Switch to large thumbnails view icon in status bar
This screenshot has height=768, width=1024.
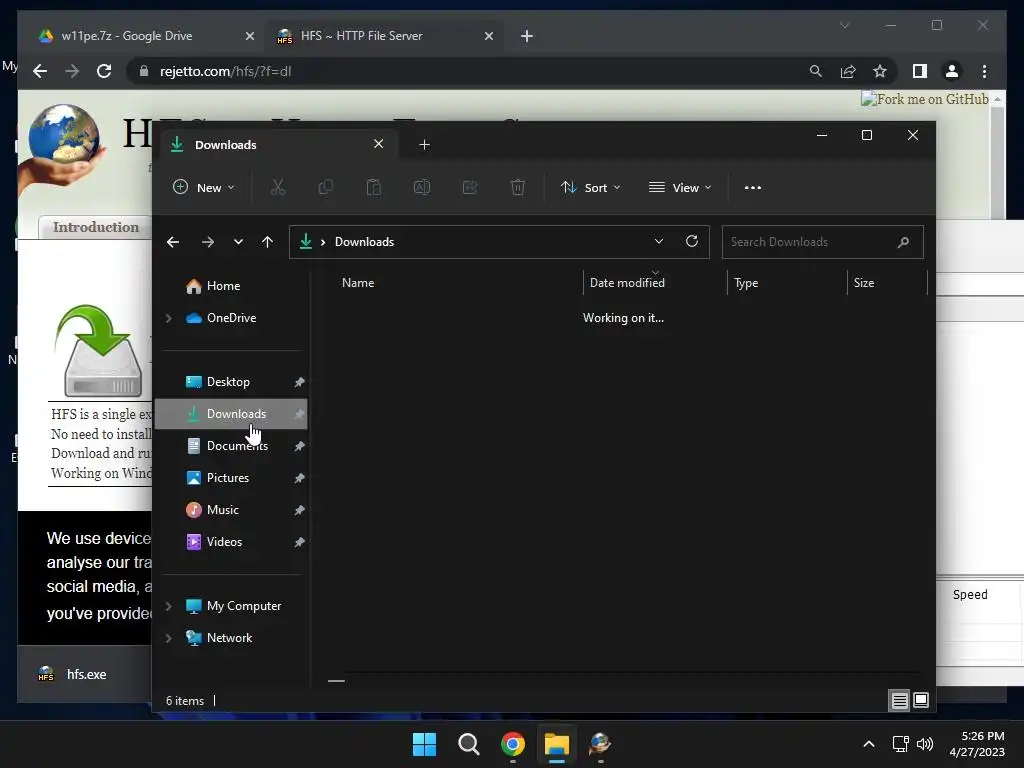click(x=921, y=701)
